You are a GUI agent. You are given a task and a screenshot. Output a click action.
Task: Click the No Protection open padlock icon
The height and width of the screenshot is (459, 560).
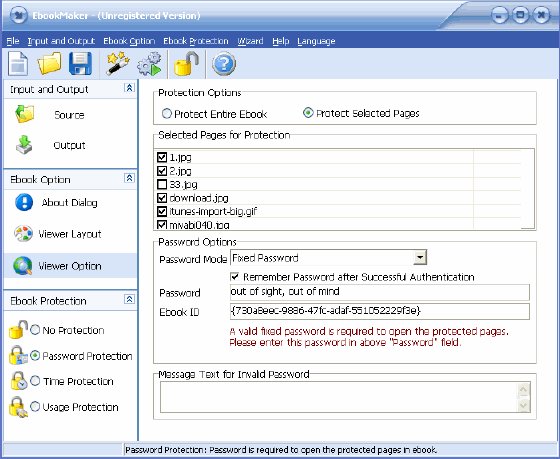(18, 329)
